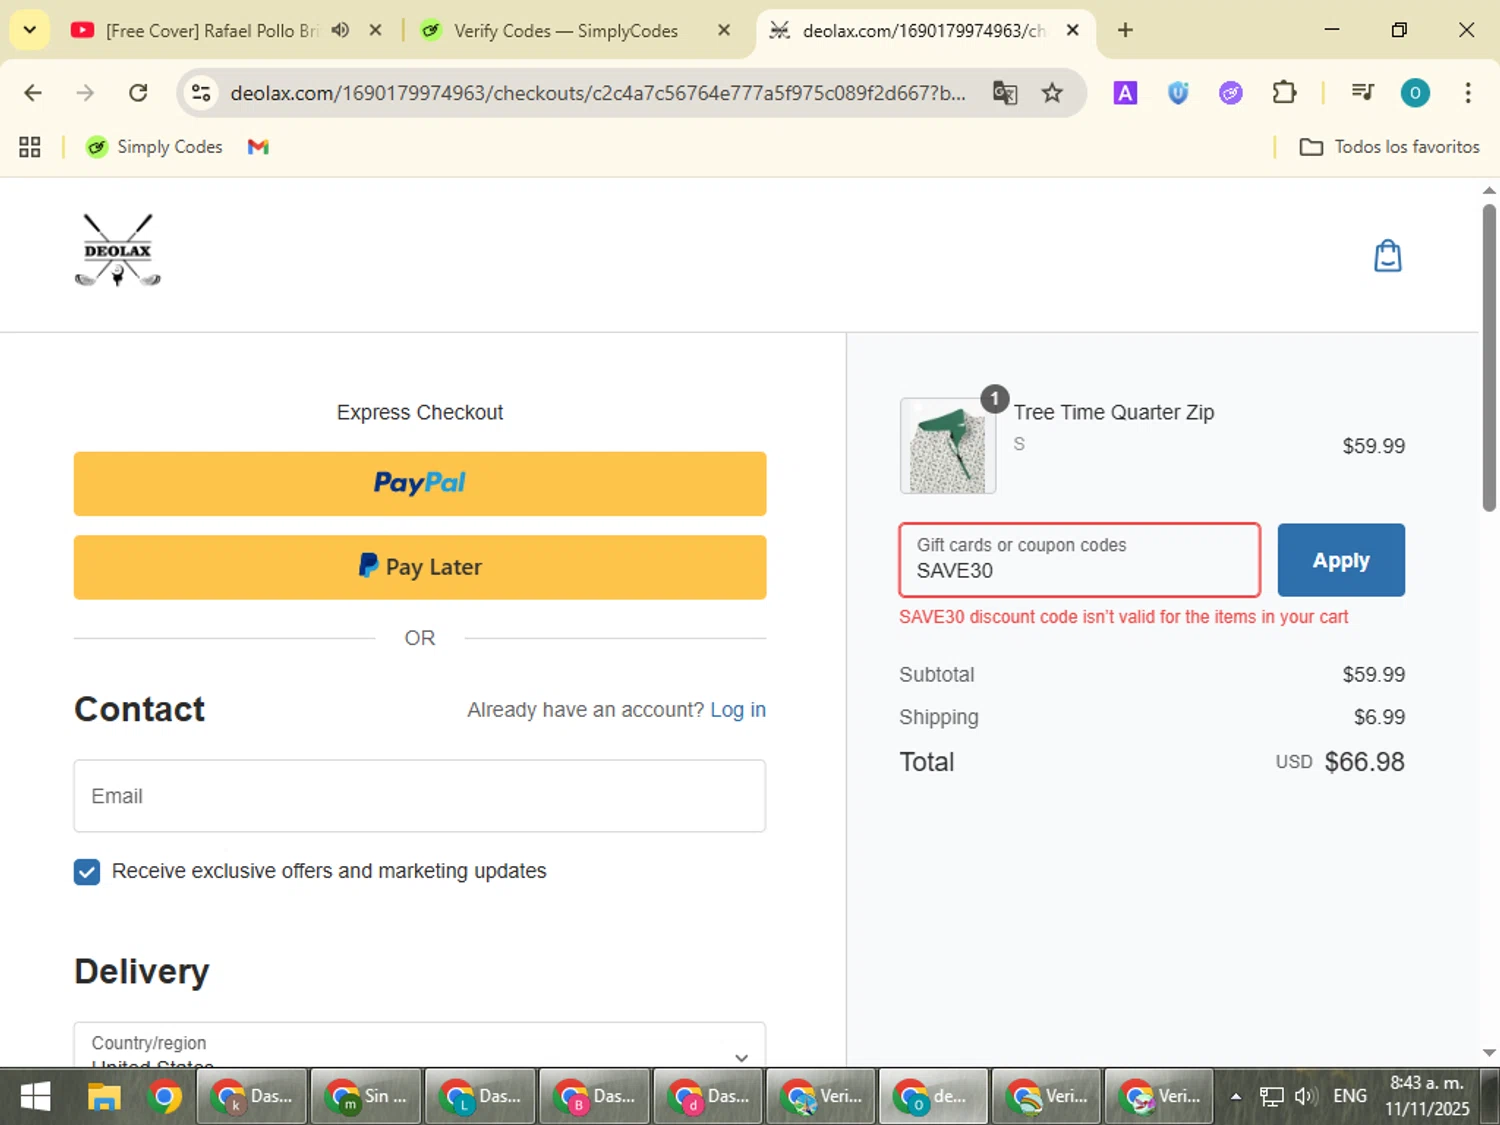Image resolution: width=1500 pixels, height=1125 pixels.
Task: Open the apps grid shortcut in bookmarks bar
Action: [30, 147]
